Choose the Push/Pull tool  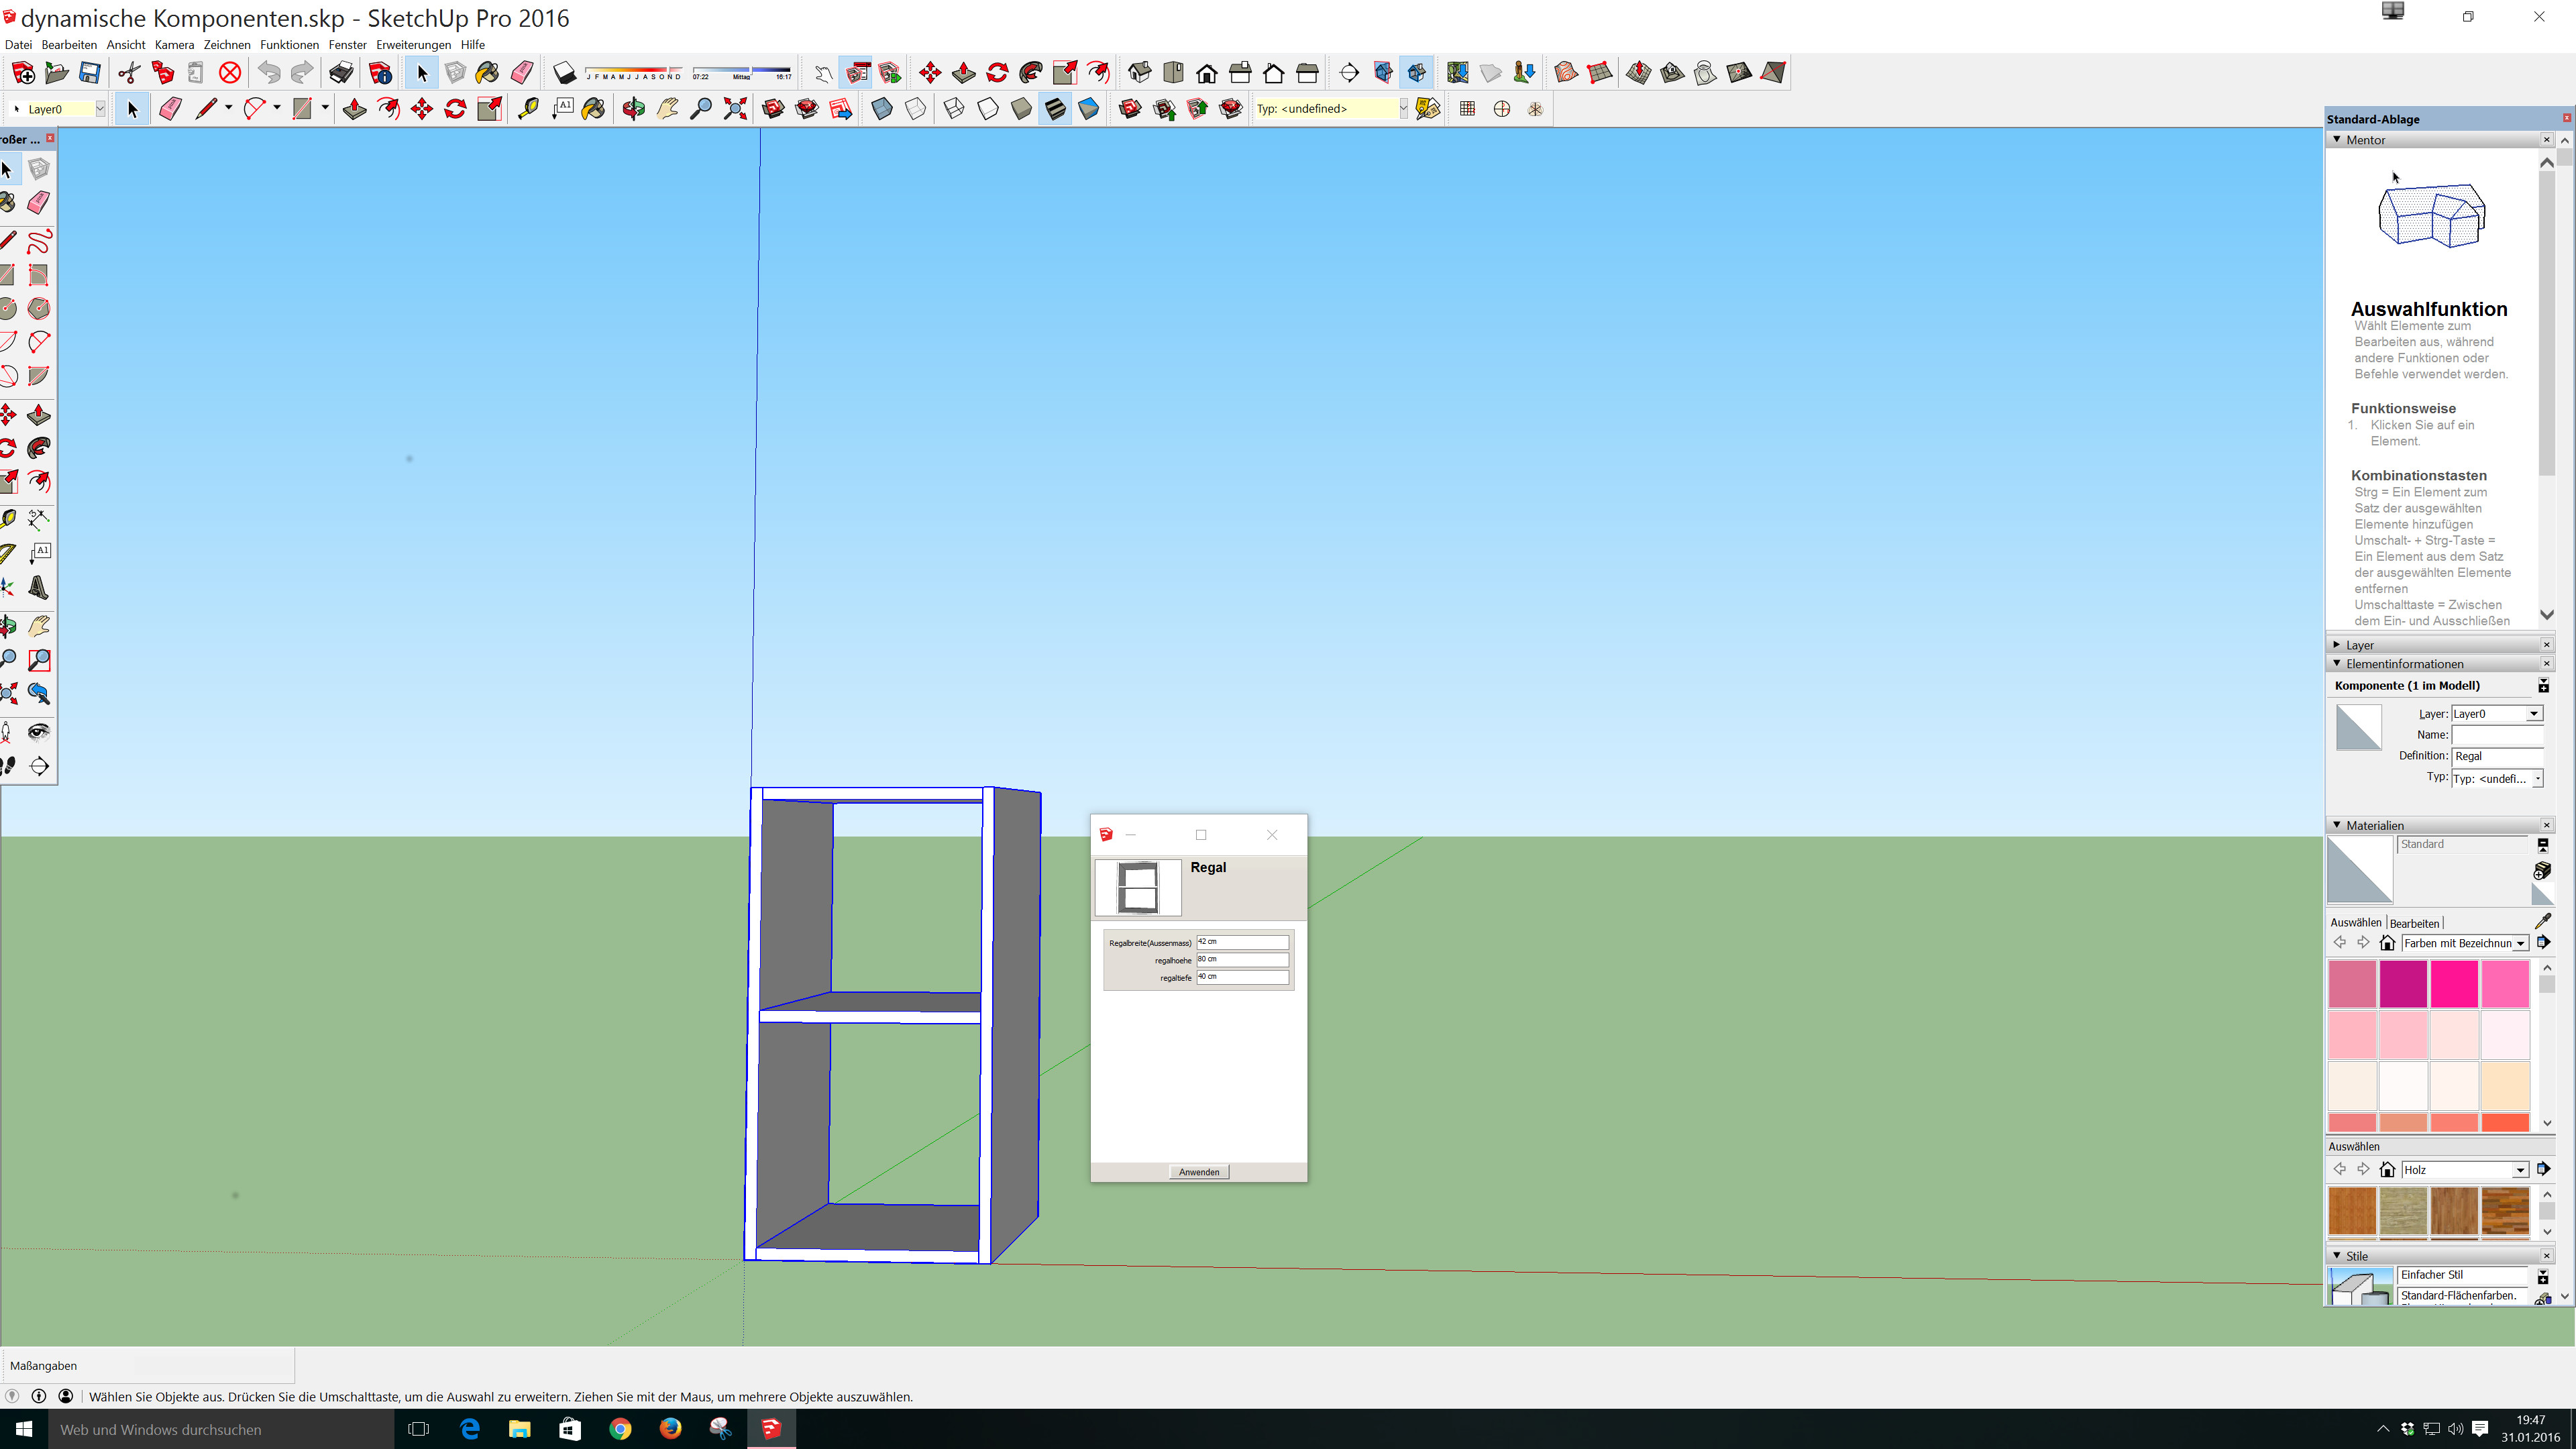pos(354,109)
